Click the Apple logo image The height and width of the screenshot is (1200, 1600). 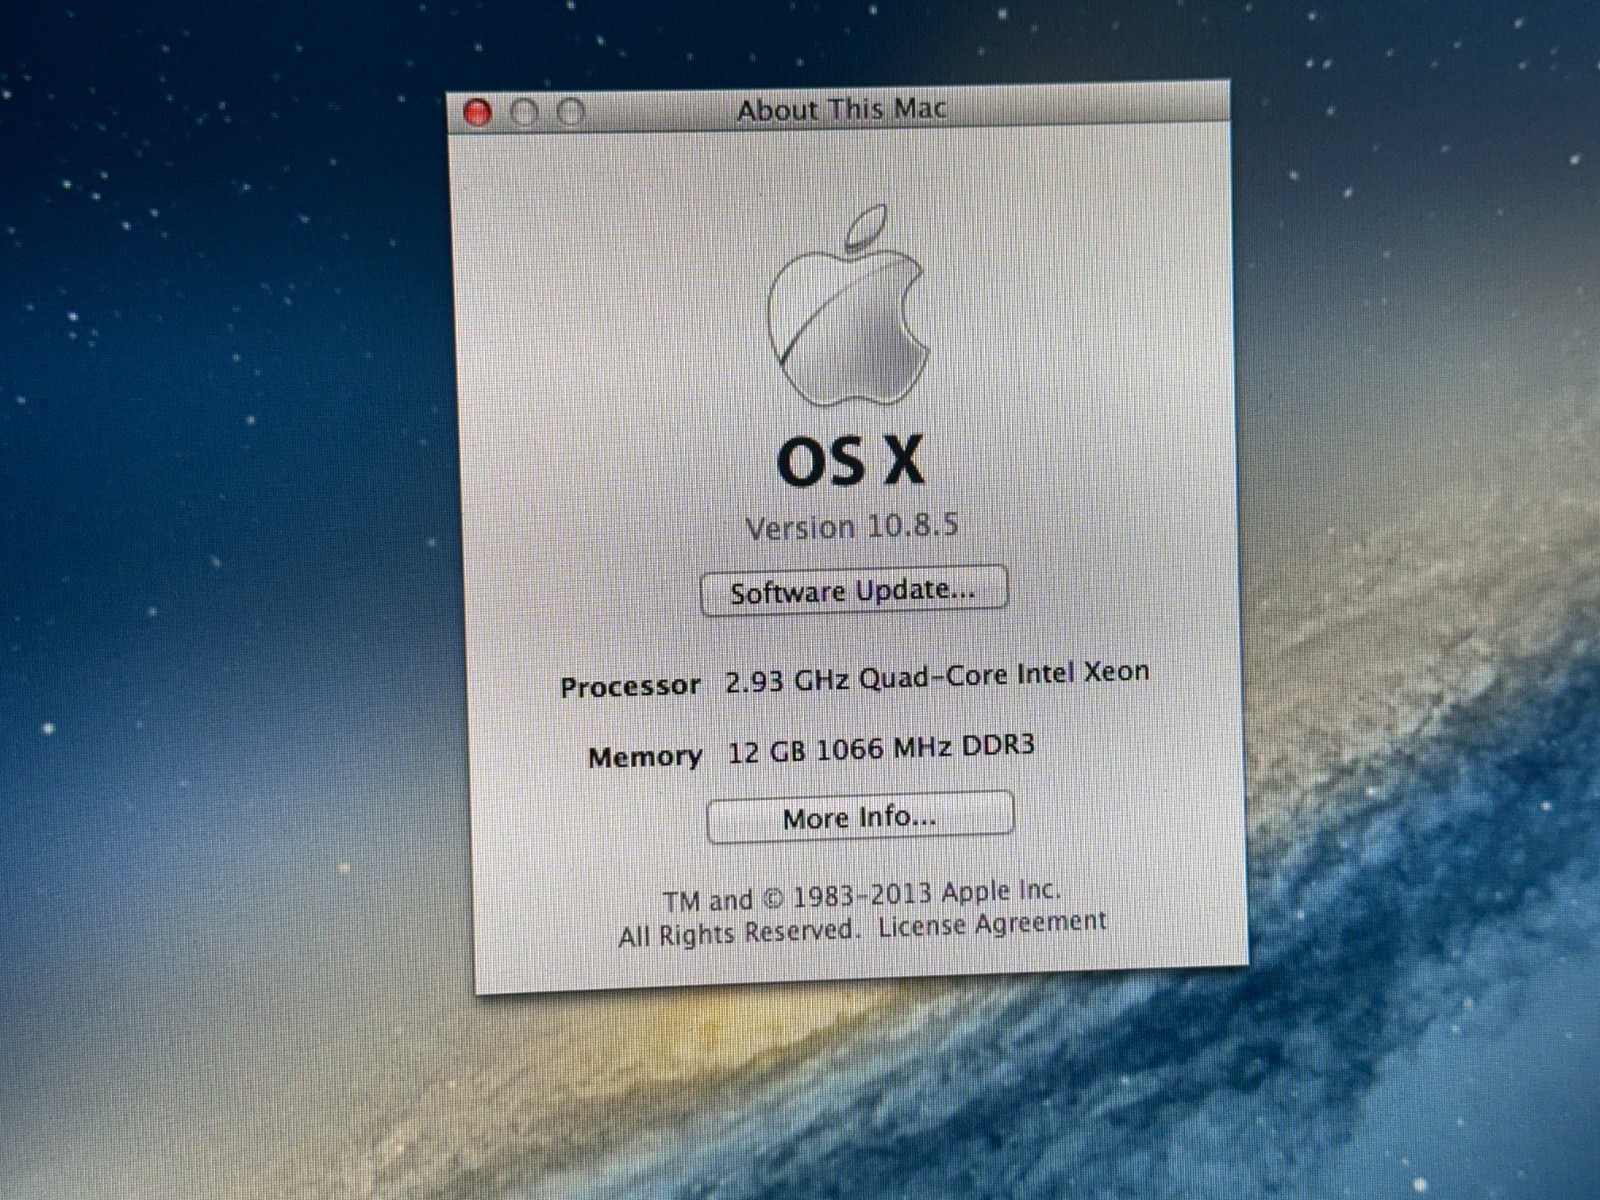click(847, 306)
